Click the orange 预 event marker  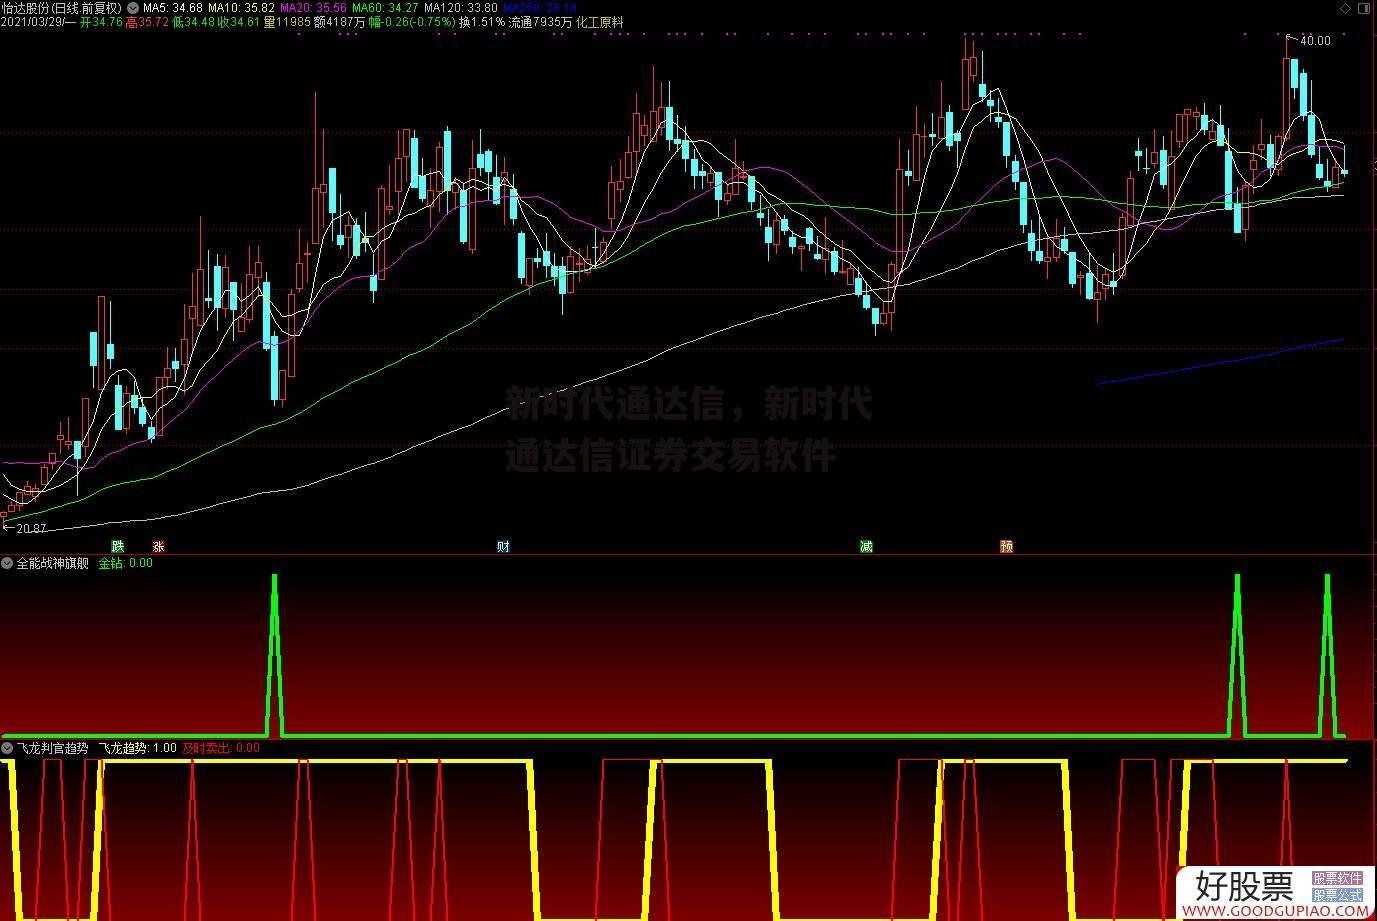pos(1007,546)
